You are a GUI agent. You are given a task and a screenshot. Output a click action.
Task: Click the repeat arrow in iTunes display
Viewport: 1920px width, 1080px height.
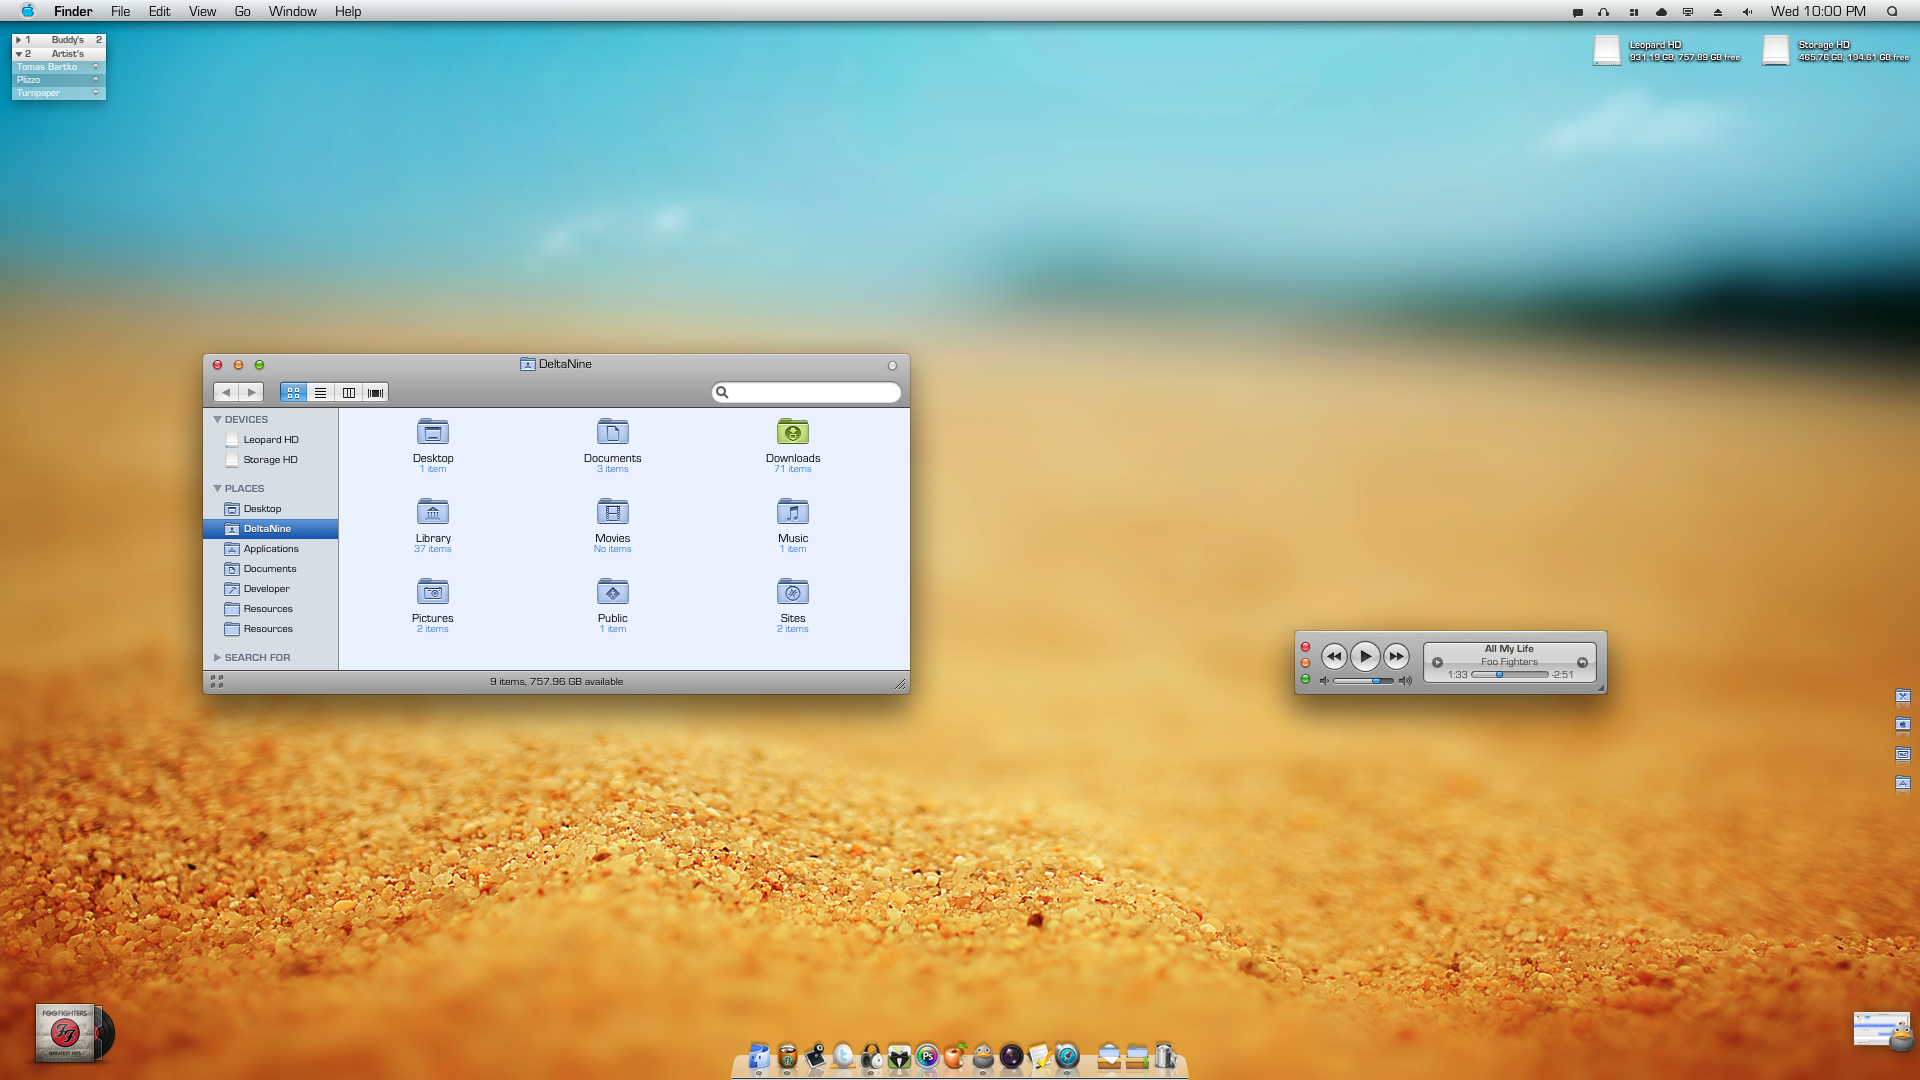(1582, 662)
